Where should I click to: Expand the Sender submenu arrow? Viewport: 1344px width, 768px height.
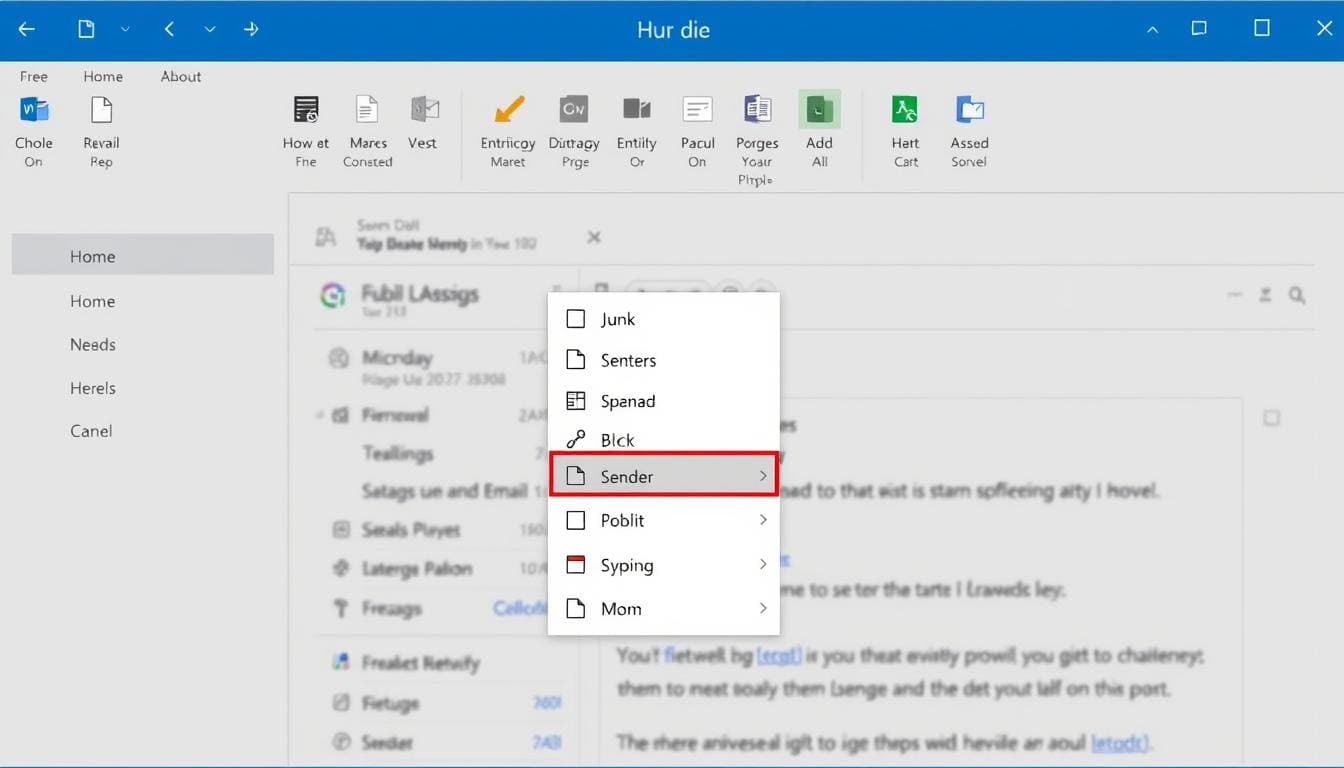[763, 476]
